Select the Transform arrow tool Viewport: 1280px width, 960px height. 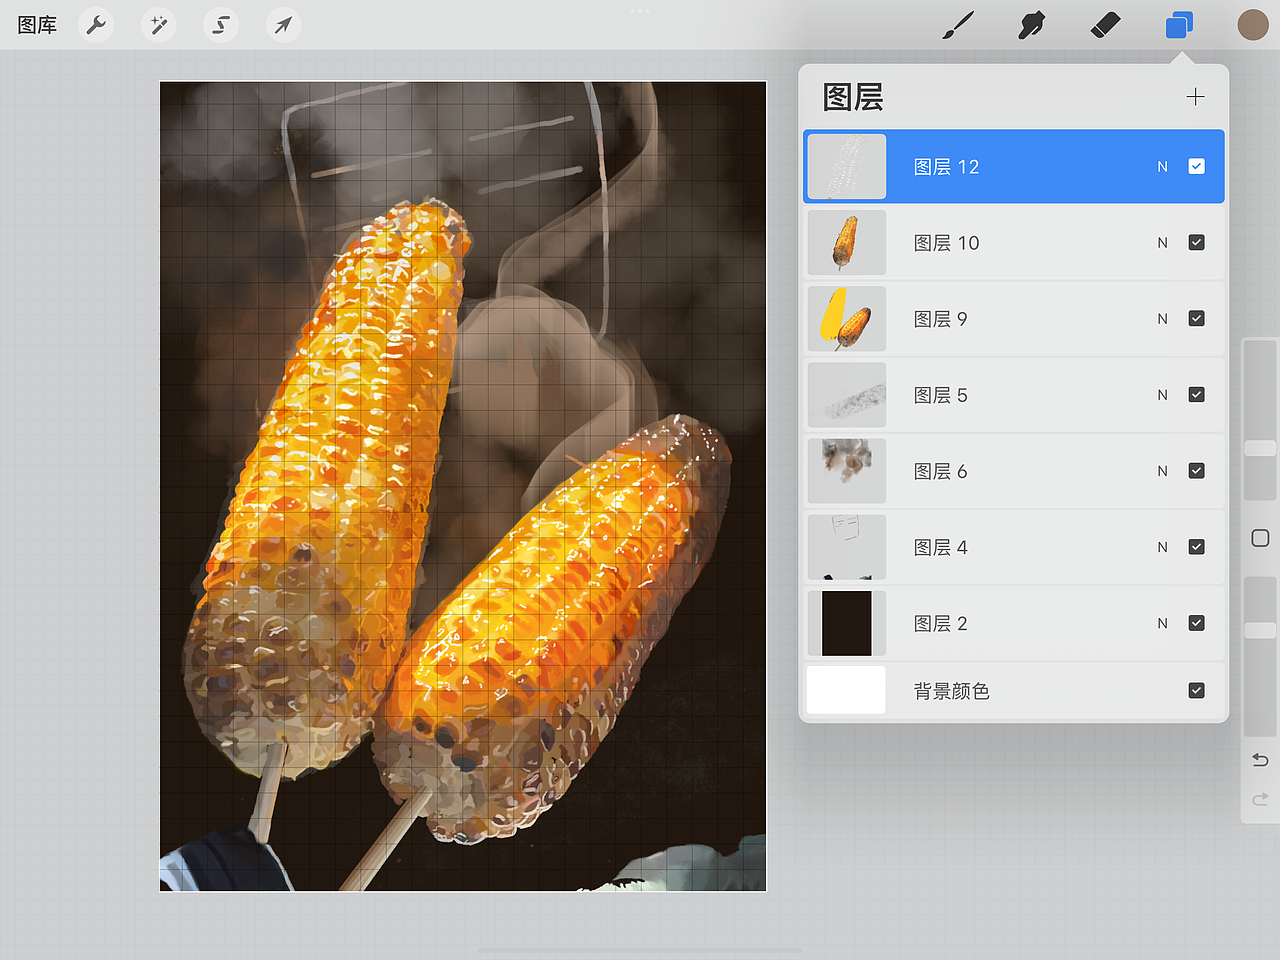pyautogui.click(x=283, y=25)
